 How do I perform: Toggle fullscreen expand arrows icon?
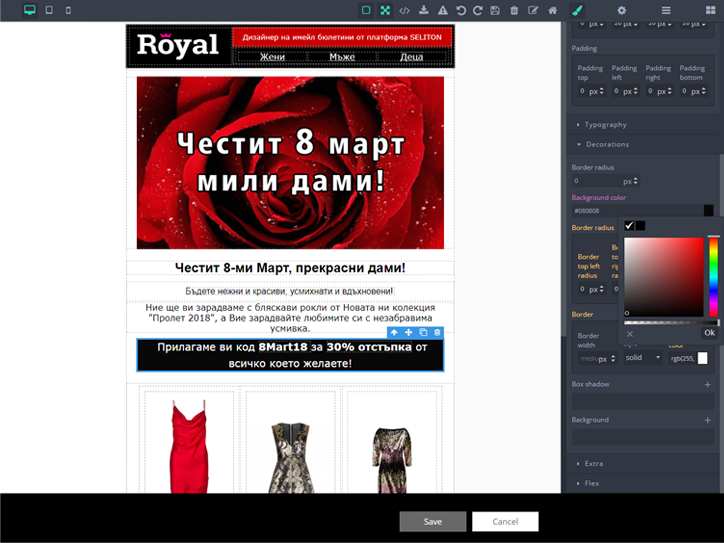[385, 10]
